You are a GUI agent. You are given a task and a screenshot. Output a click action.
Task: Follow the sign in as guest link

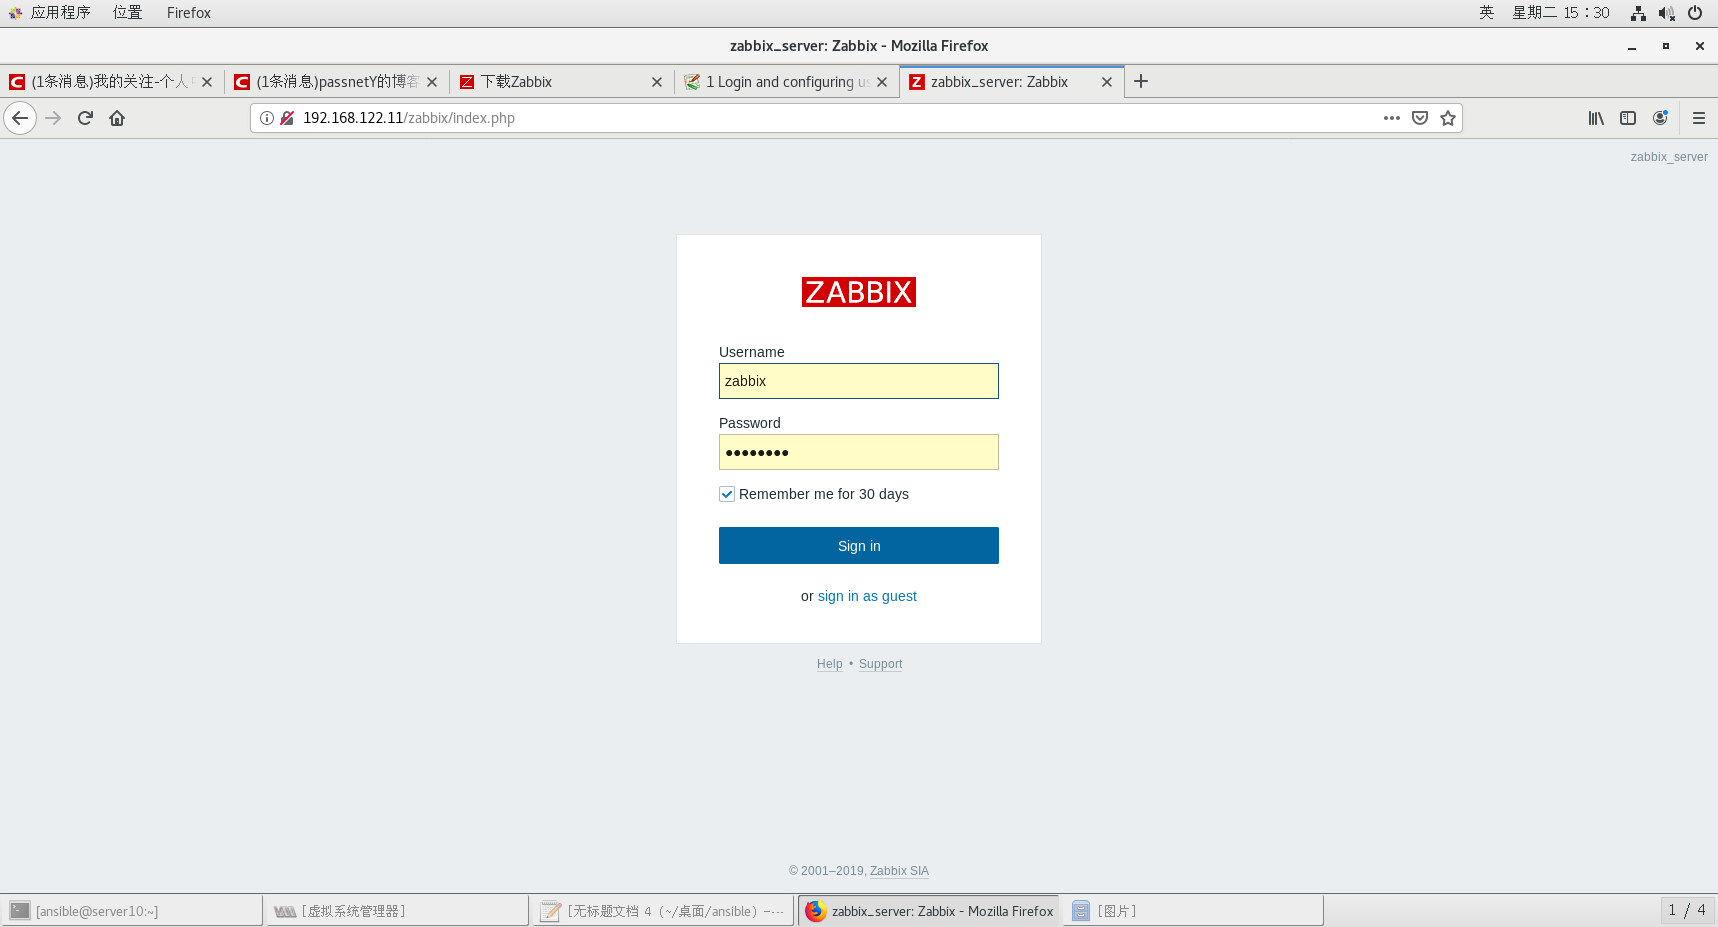click(867, 596)
